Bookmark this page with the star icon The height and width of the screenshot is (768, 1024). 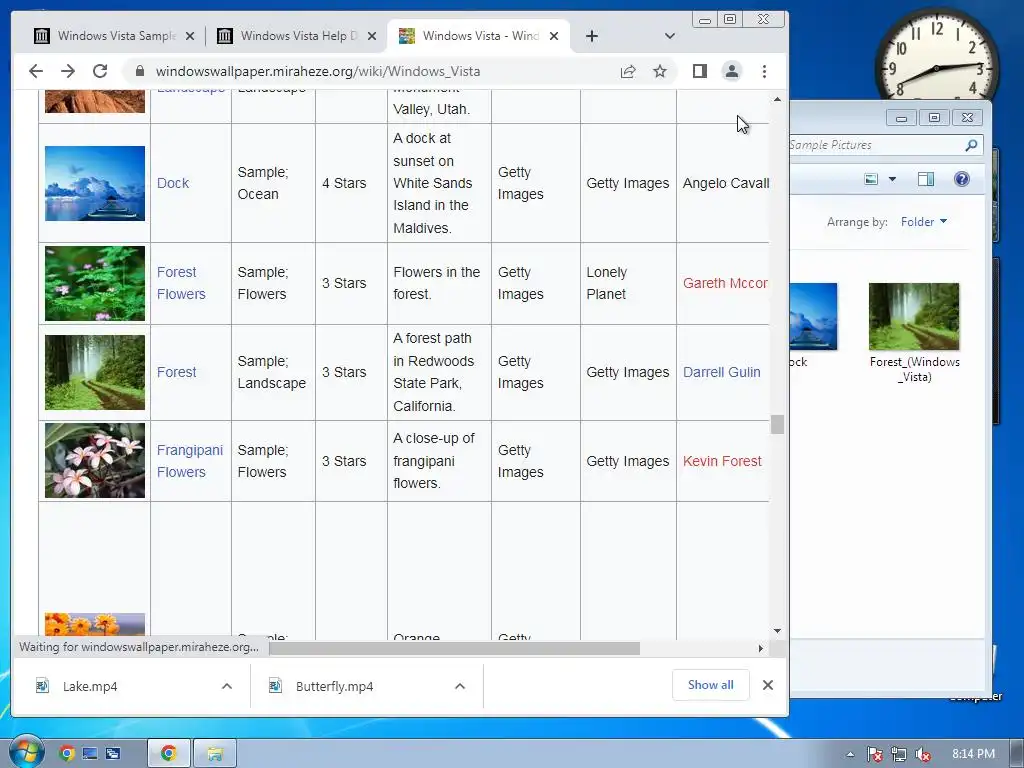point(660,71)
